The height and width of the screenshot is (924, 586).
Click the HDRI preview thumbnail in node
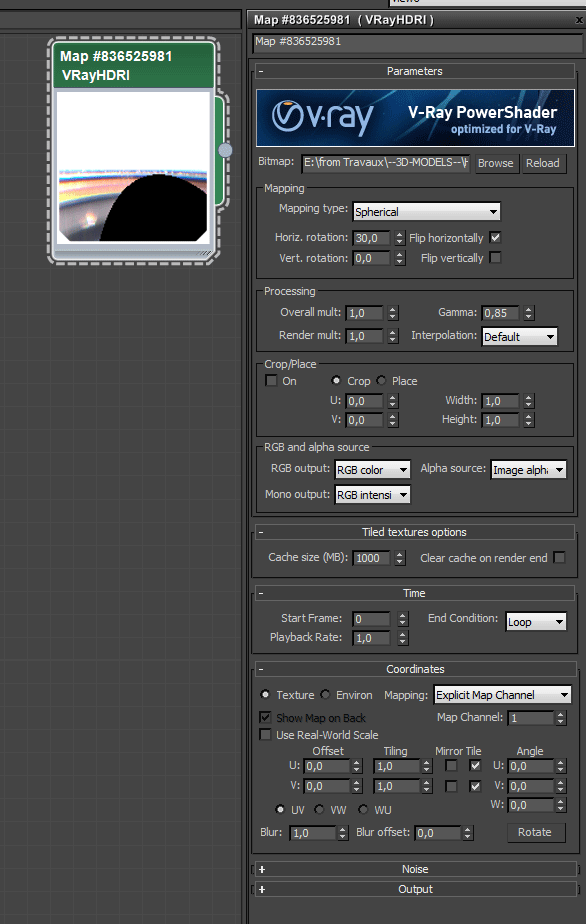tap(133, 166)
